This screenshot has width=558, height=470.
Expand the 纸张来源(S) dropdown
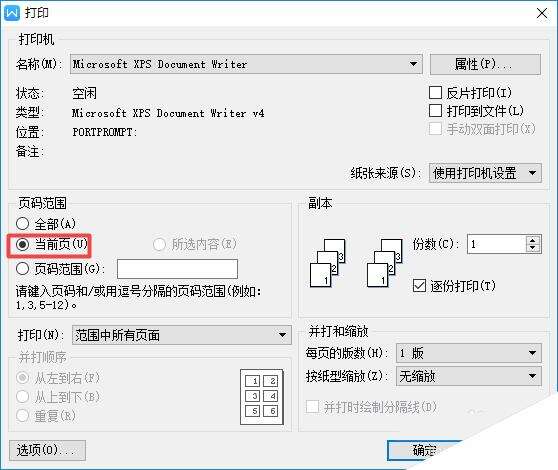click(485, 173)
